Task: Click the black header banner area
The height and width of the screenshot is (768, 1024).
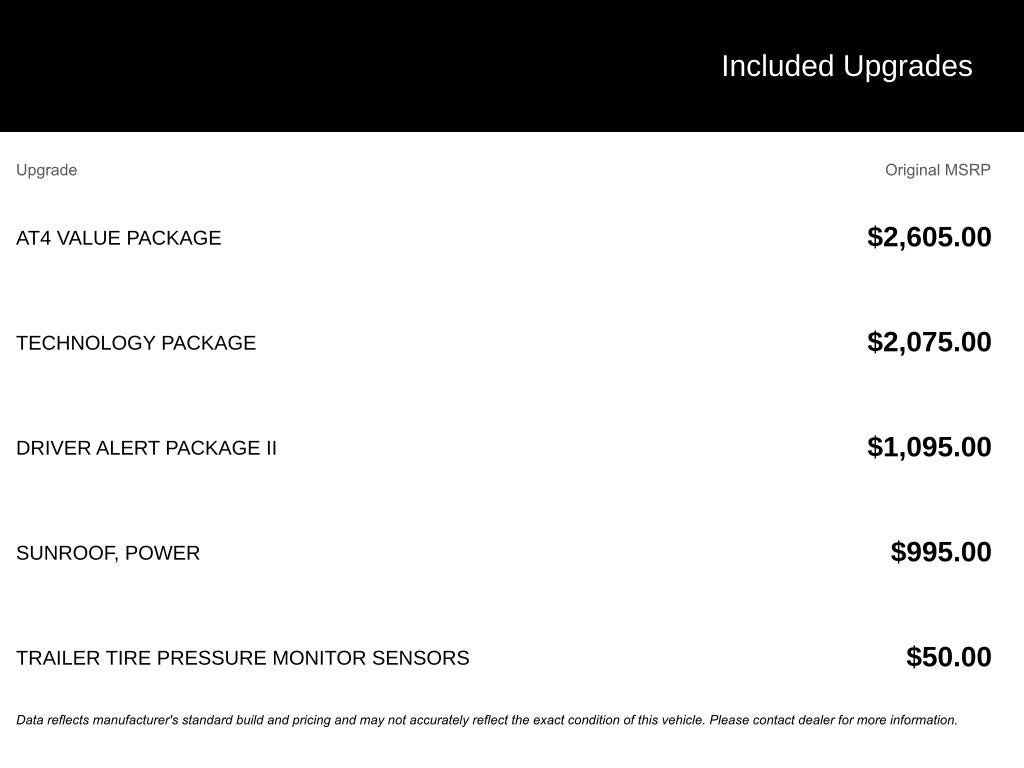Action: point(512,66)
